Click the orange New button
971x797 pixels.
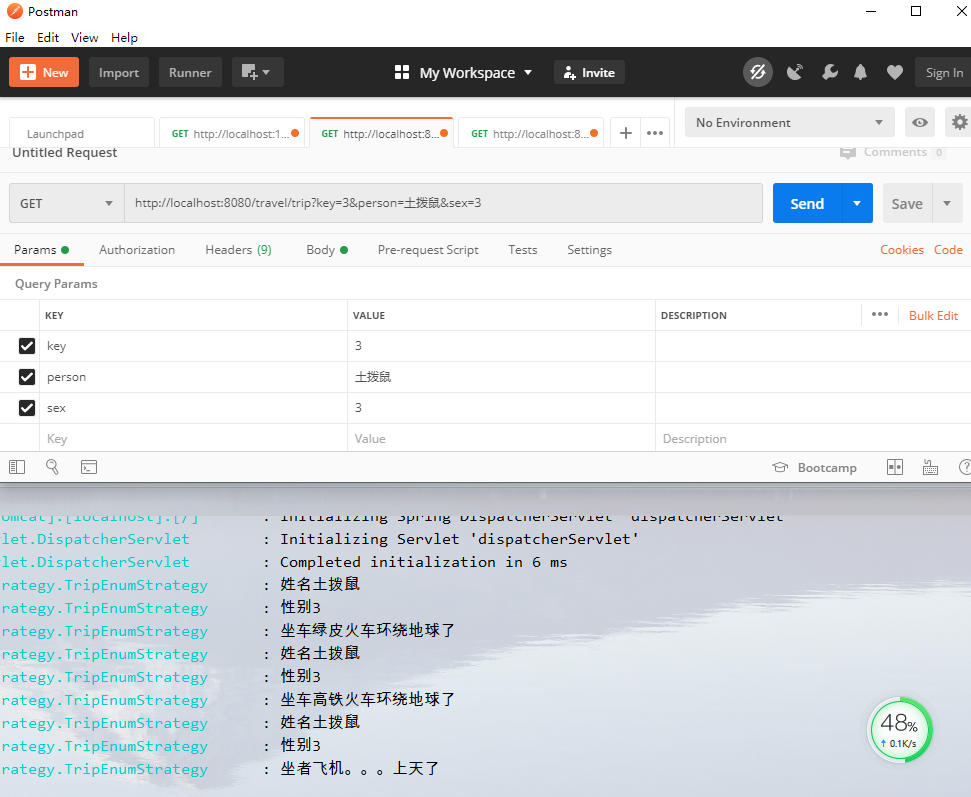coord(44,72)
